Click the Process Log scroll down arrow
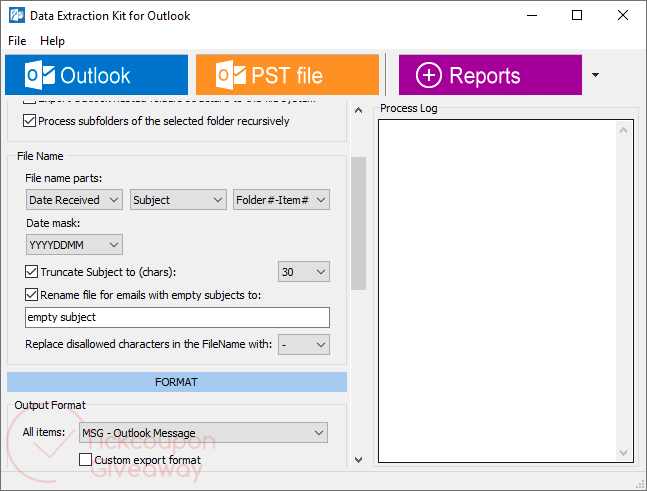 coord(623,453)
